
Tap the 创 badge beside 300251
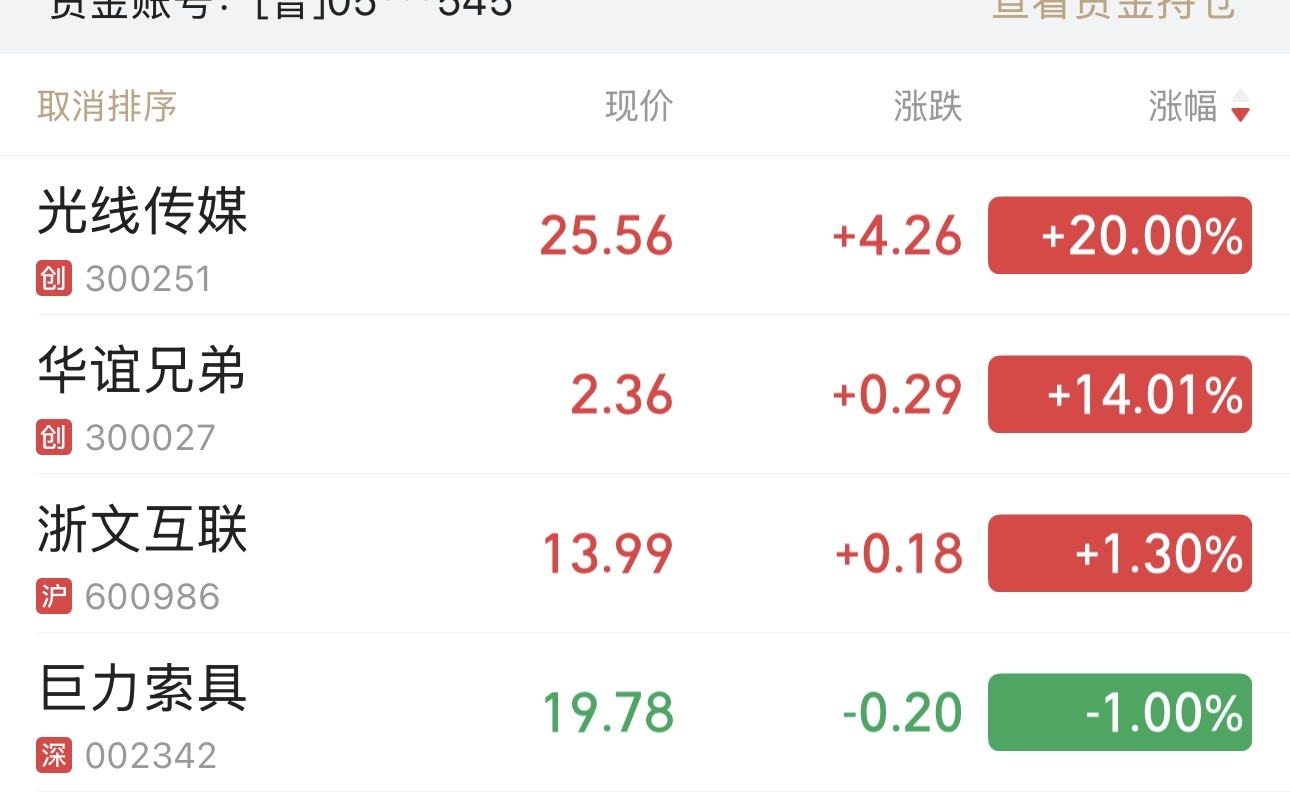[x=54, y=278]
